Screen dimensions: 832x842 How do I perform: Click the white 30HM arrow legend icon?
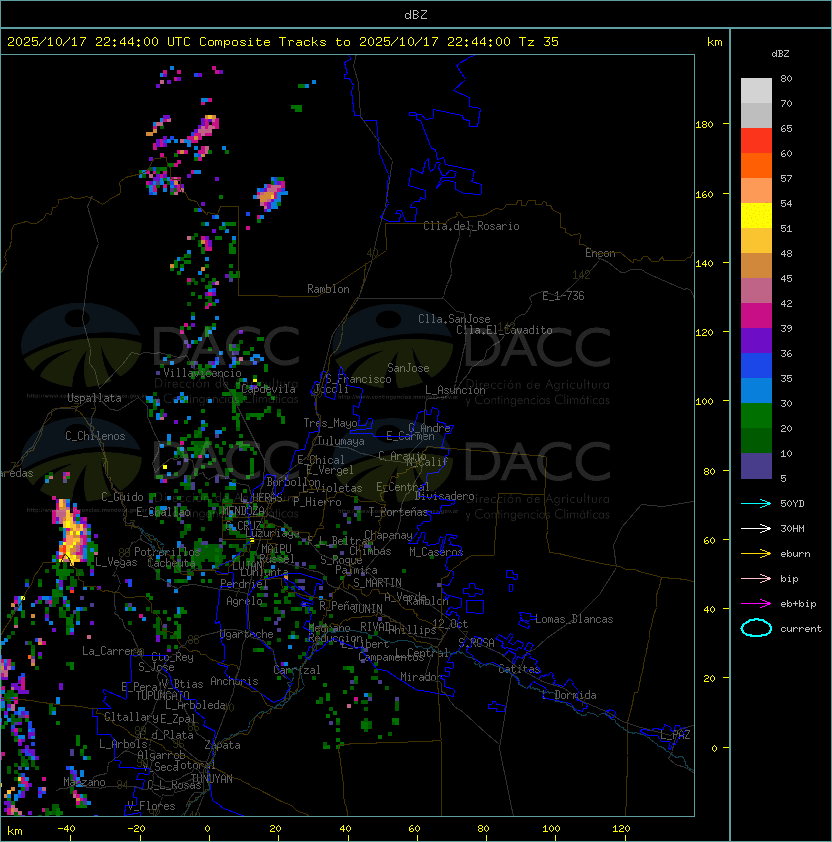[756, 528]
